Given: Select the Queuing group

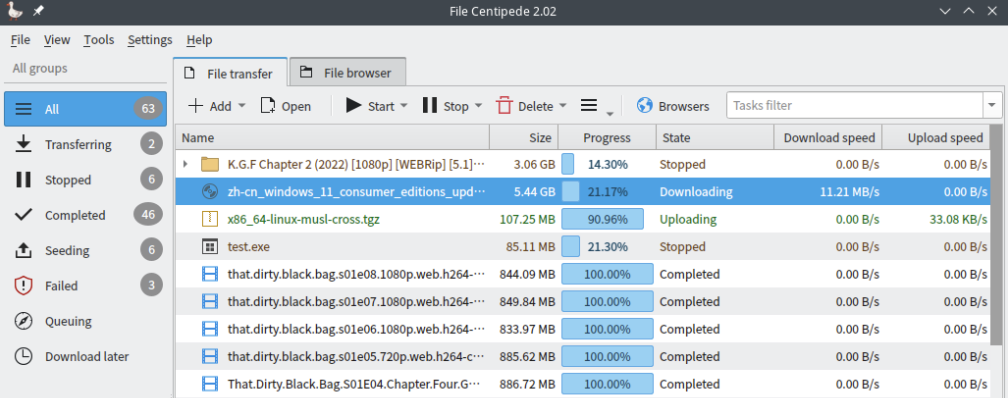Looking at the screenshot, I should pyautogui.click(x=86, y=321).
